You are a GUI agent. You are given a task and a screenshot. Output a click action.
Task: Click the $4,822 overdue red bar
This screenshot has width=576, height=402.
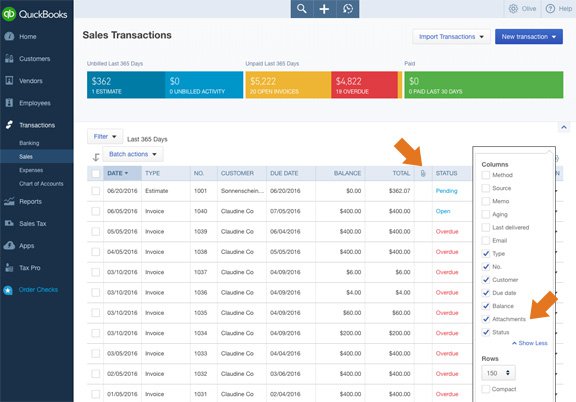coord(364,85)
